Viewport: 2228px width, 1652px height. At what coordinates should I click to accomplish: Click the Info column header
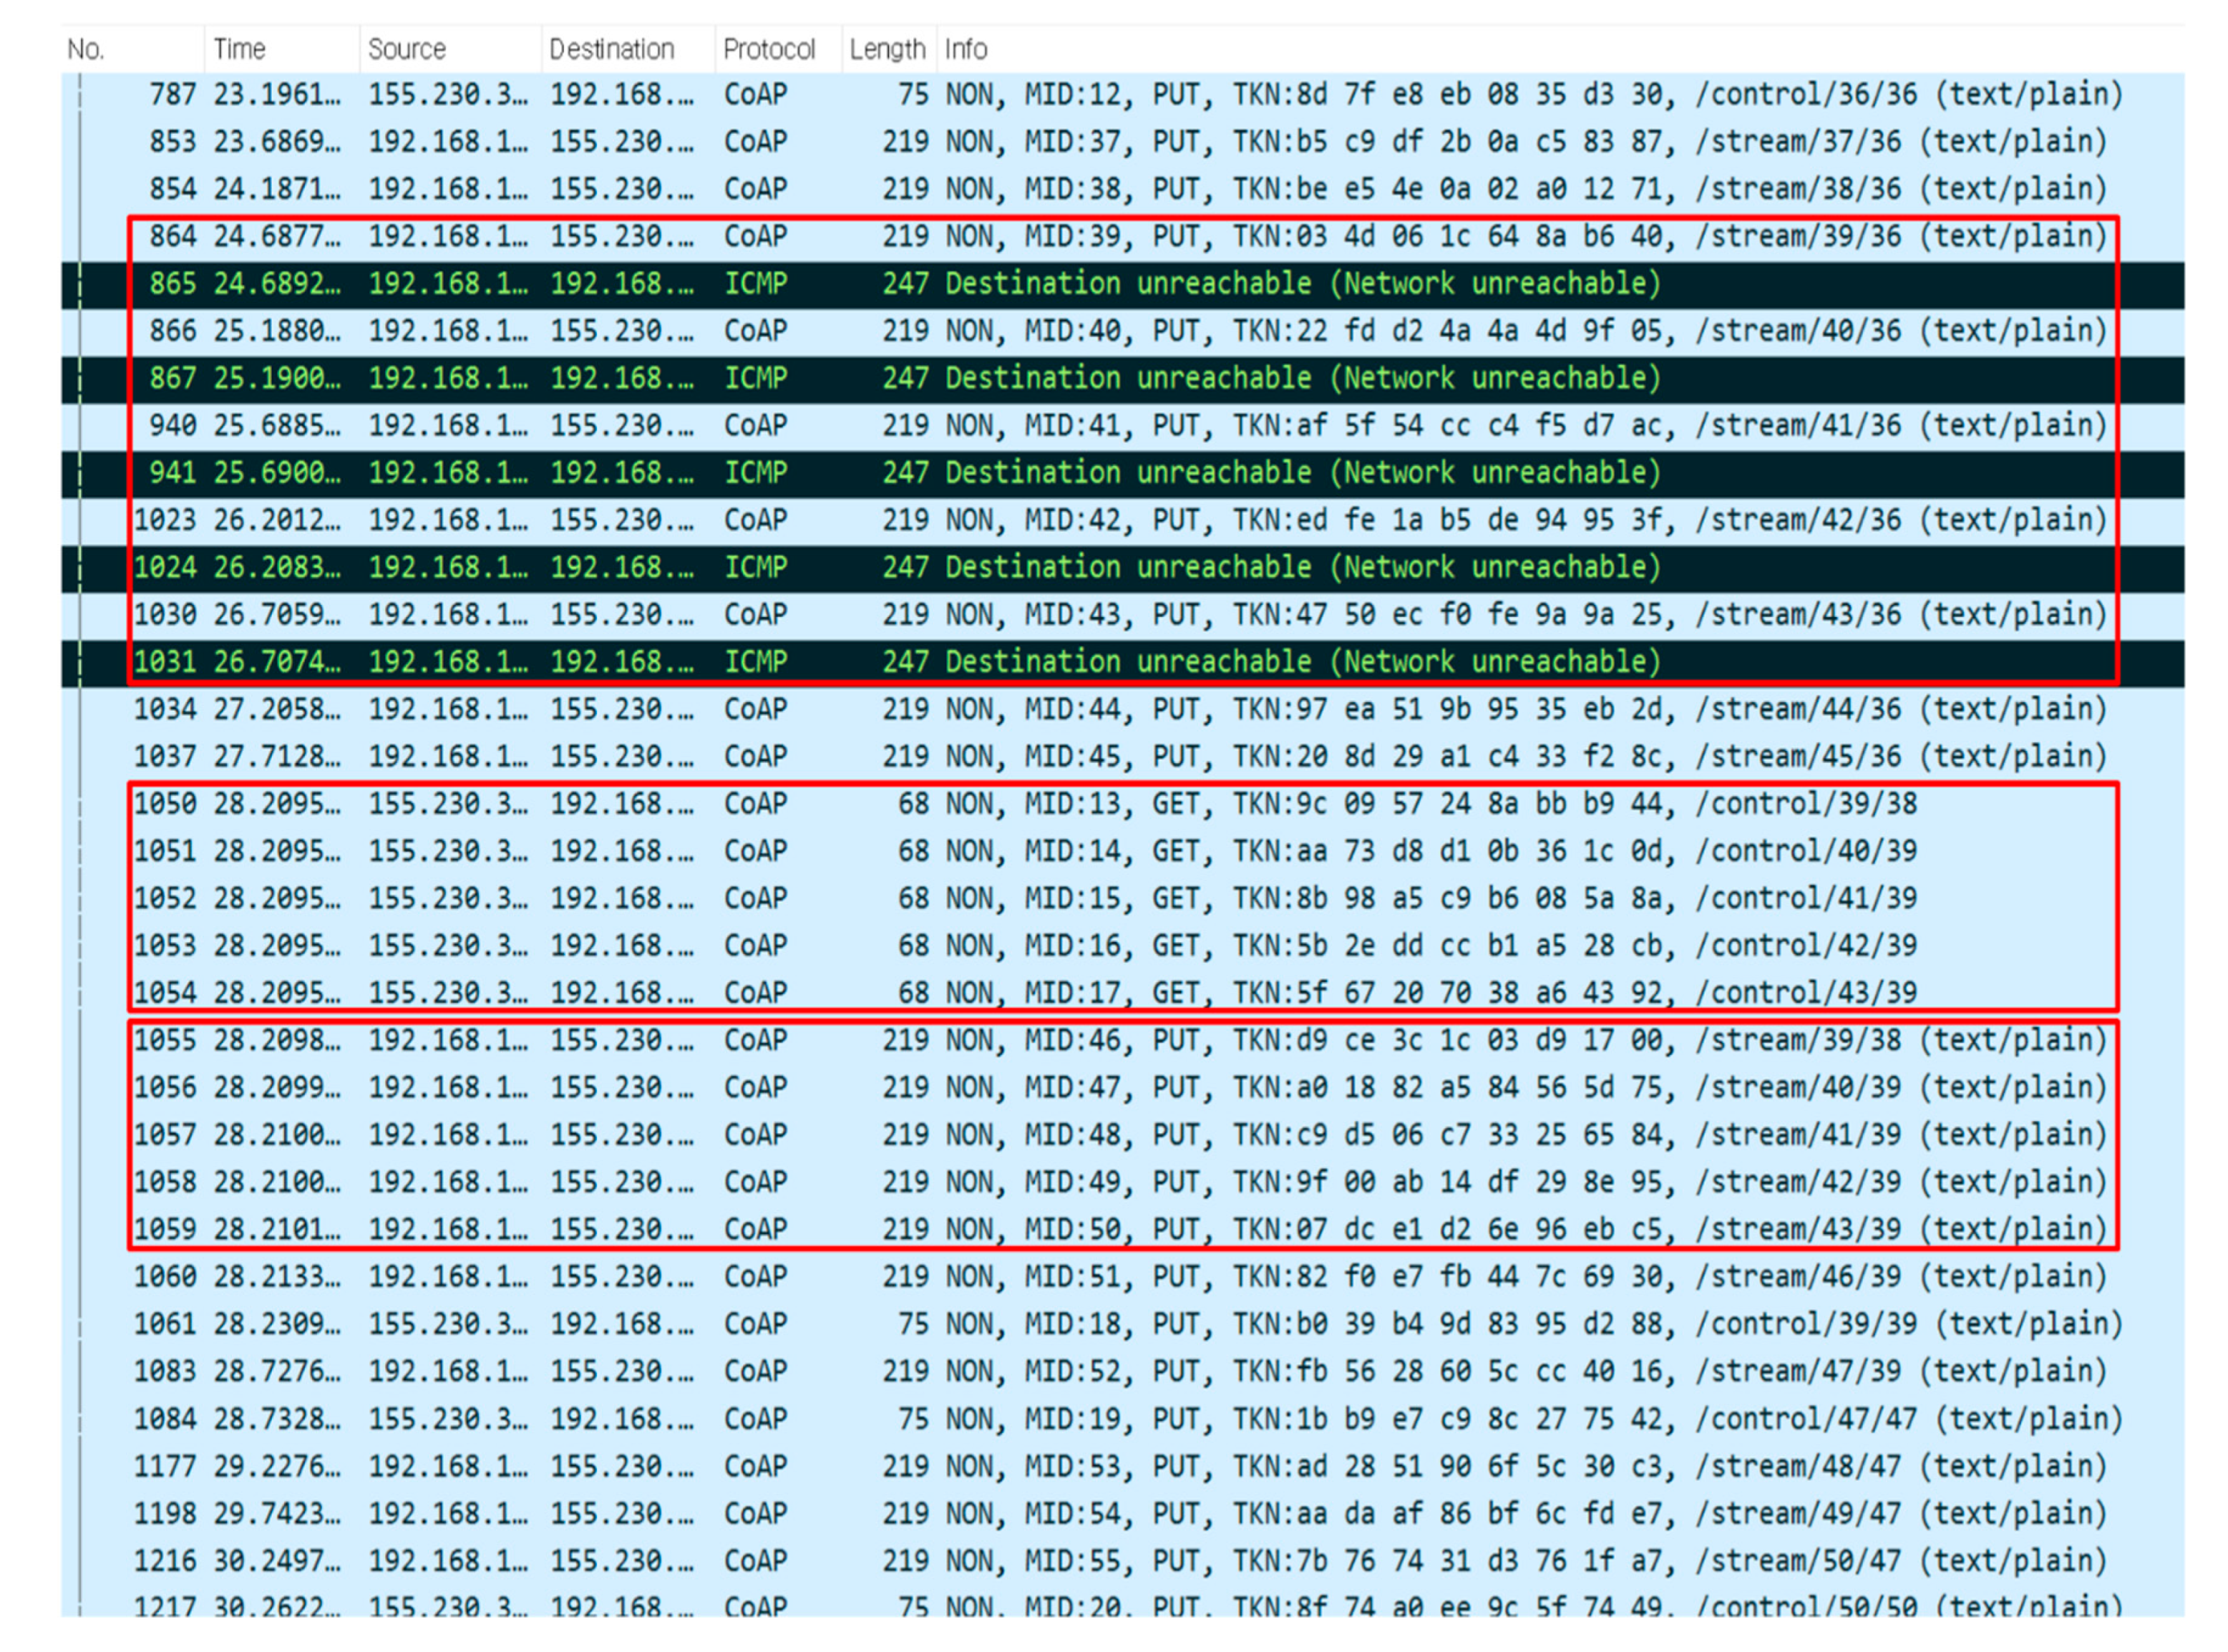965,49
